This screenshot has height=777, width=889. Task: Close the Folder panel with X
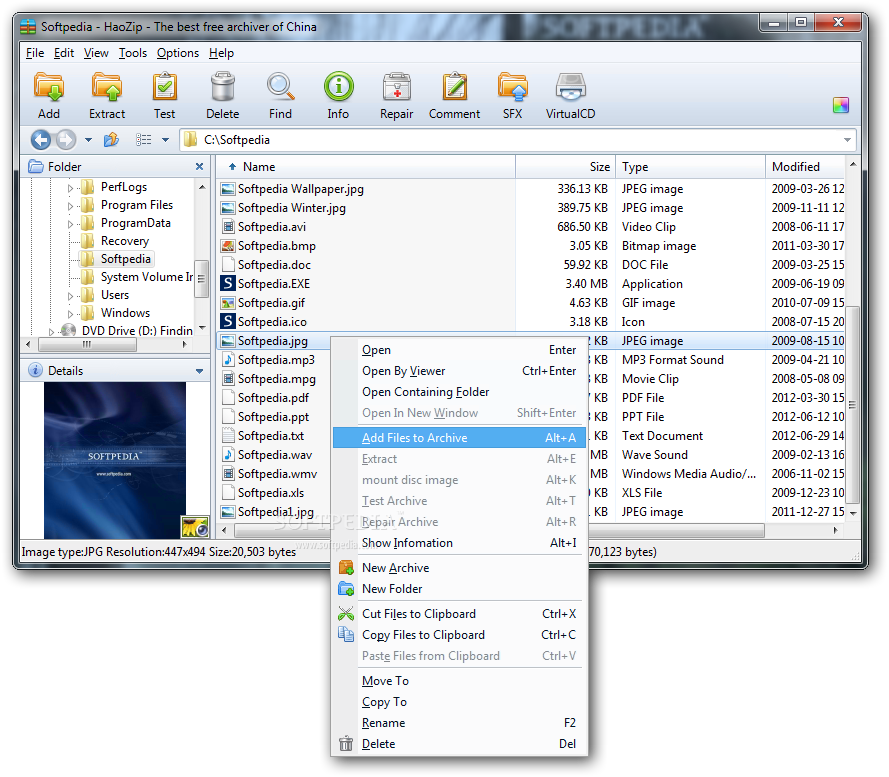[200, 167]
